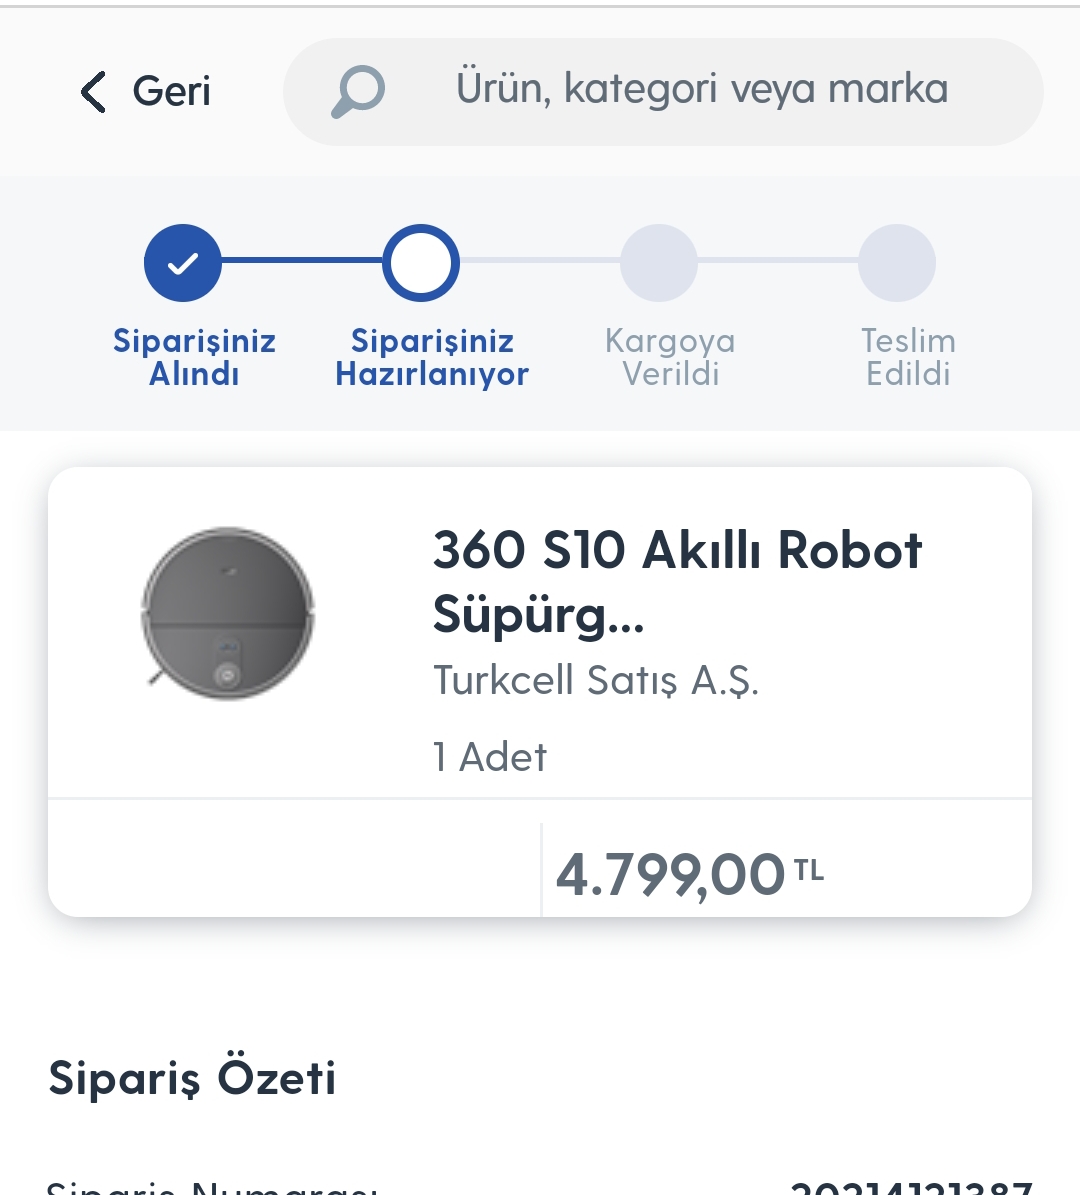Click the Kargoya Verildi step circle
The image size is (1080, 1195).
point(659,263)
